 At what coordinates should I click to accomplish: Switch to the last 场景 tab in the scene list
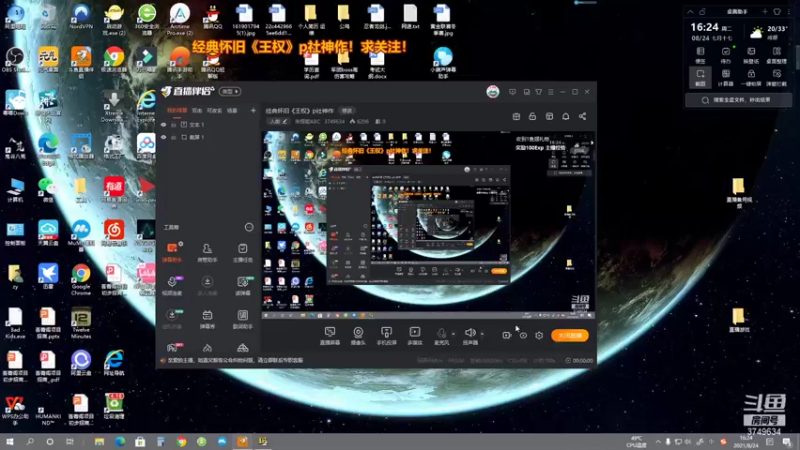point(232,110)
